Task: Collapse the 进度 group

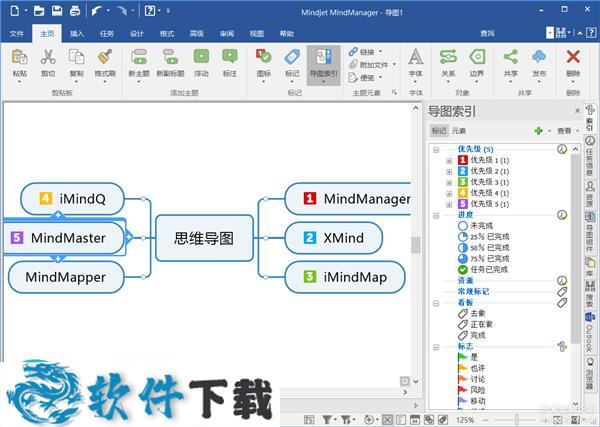Action: click(x=436, y=215)
